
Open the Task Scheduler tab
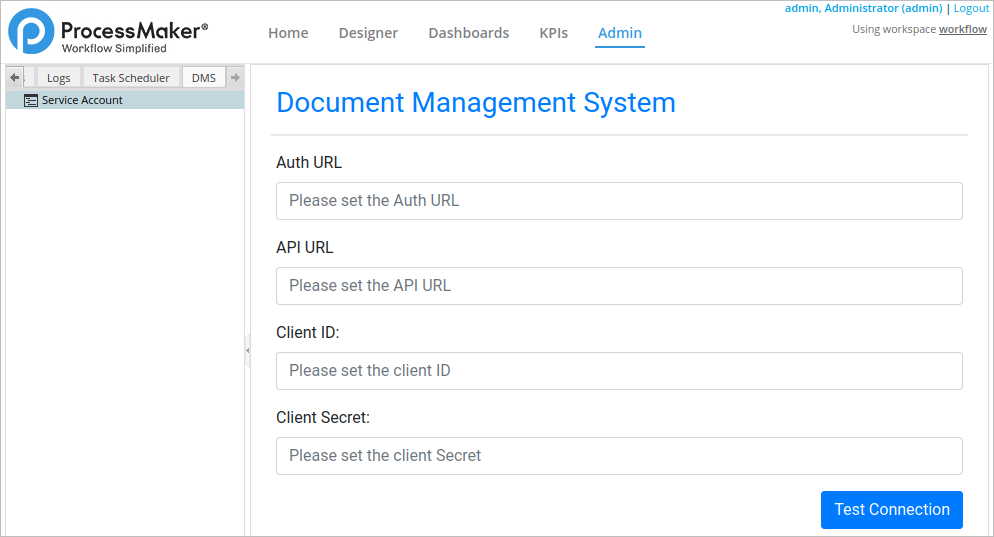(131, 78)
